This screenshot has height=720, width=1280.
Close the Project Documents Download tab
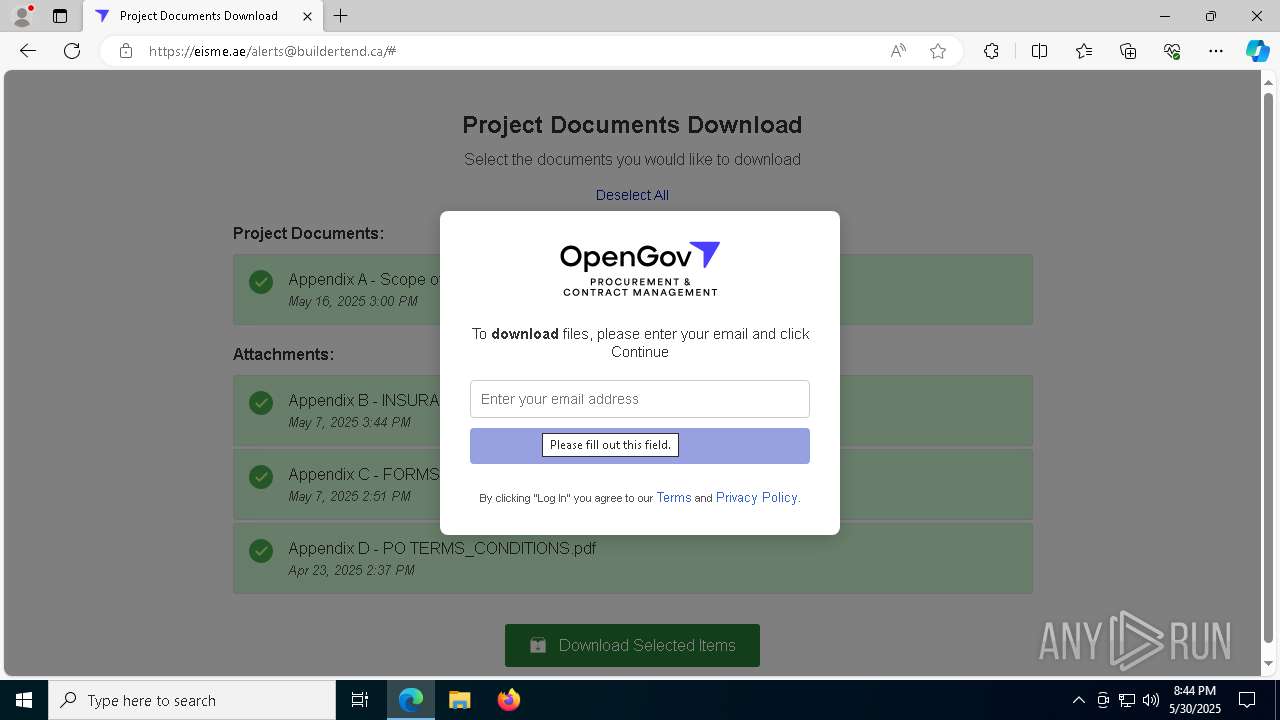click(308, 16)
